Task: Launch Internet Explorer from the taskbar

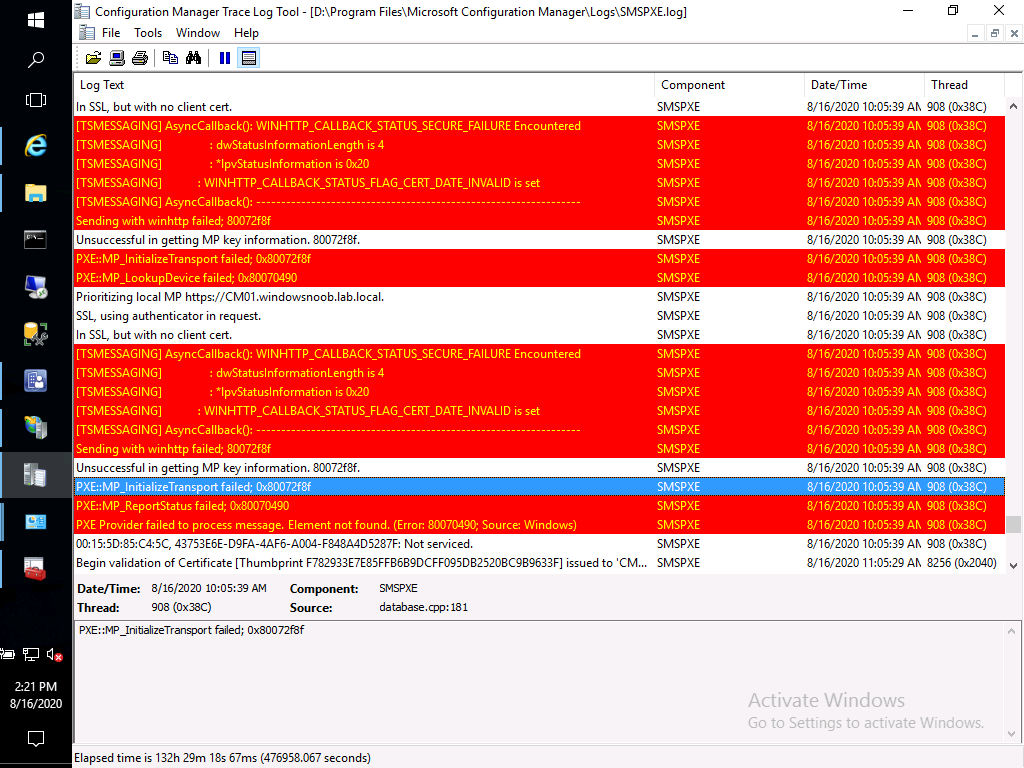Action: [36, 145]
